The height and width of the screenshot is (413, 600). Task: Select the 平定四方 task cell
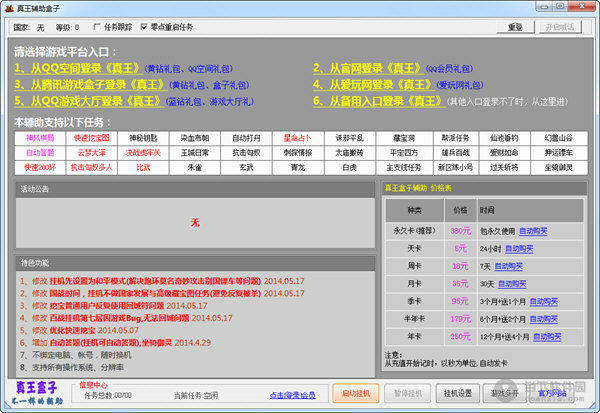click(404, 153)
